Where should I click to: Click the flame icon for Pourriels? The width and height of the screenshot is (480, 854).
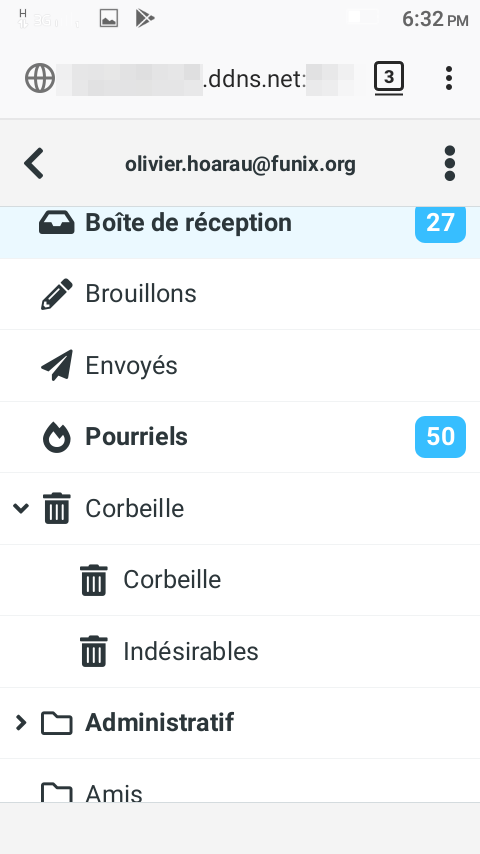(57, 437)
